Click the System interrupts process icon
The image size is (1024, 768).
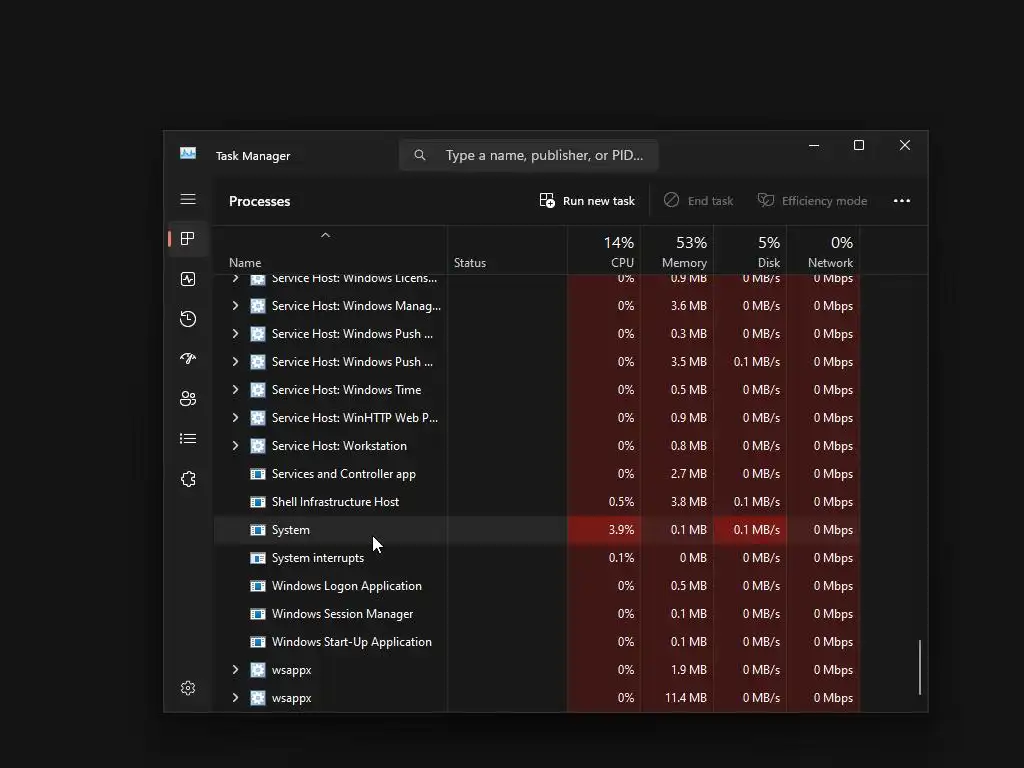(258, 558)
